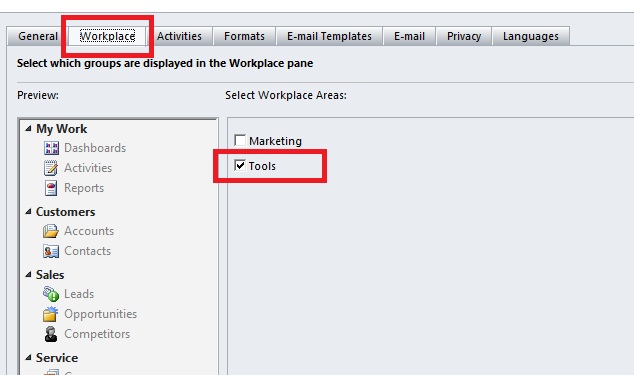This screenshot has width=634, height=375.
Task: Enable the Marketing checkbox
Action: tap(240, 140)
